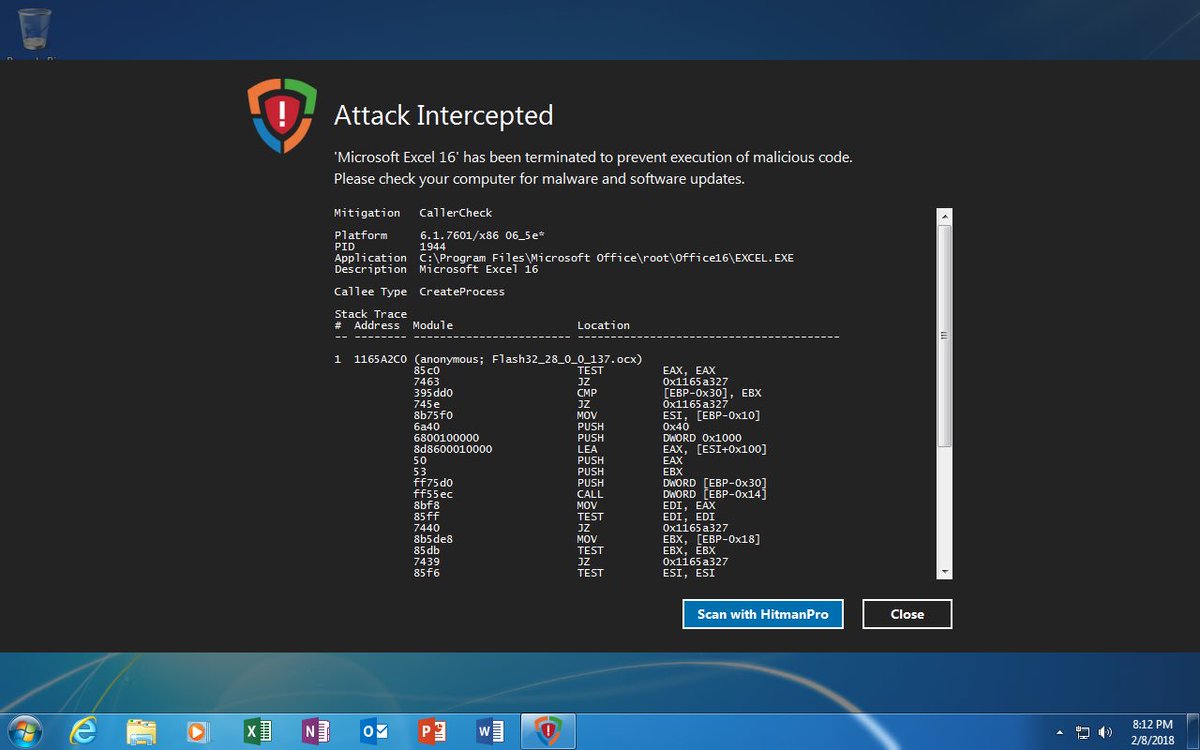Launch Internet Explorer from the taskbar
Viewport: 1200px width, 750px height.
(x=84, y=731)
